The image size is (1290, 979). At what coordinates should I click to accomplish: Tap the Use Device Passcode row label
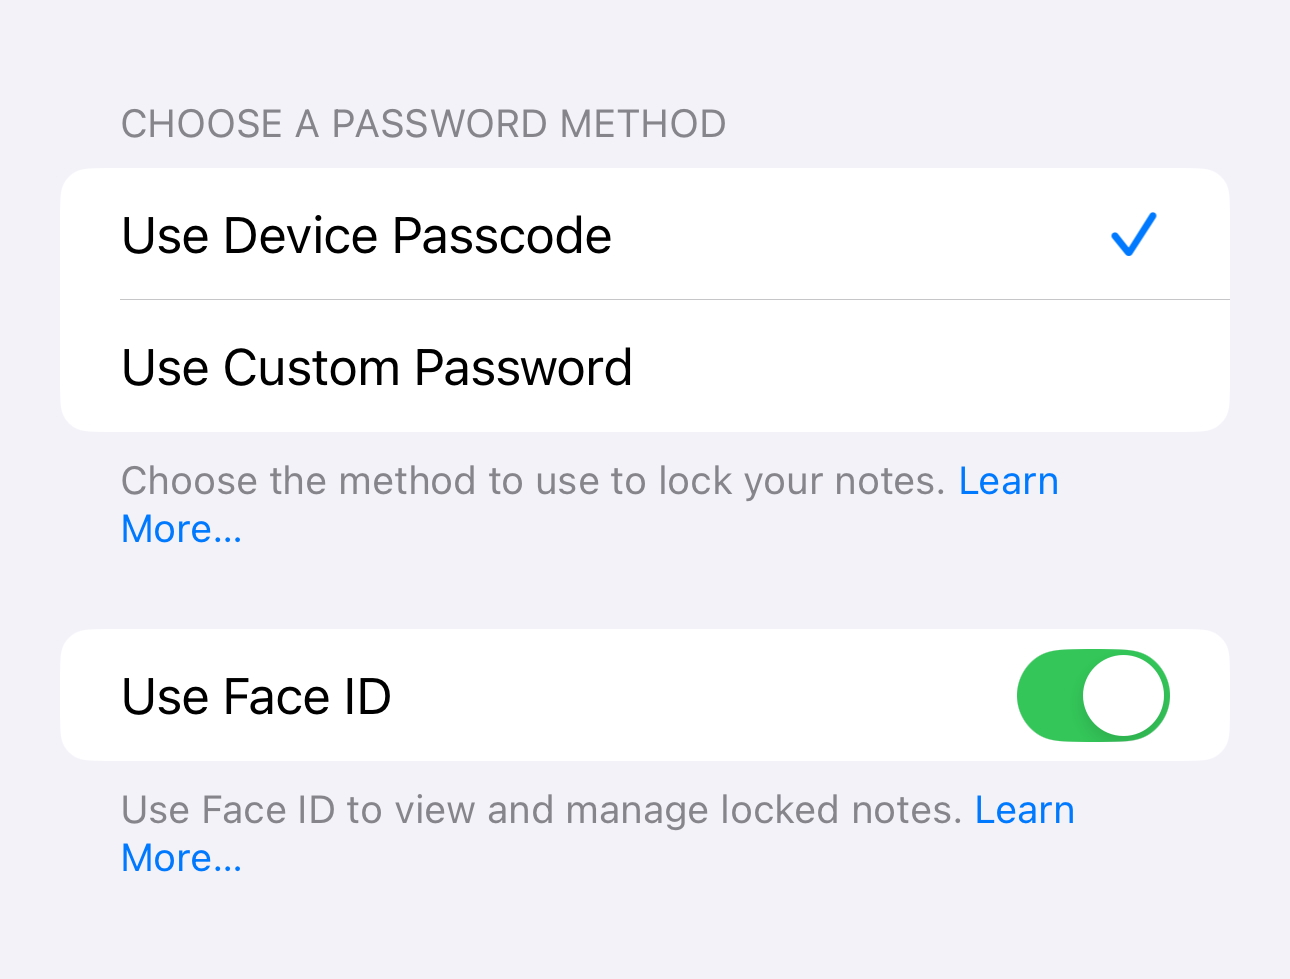click(366, 236)
